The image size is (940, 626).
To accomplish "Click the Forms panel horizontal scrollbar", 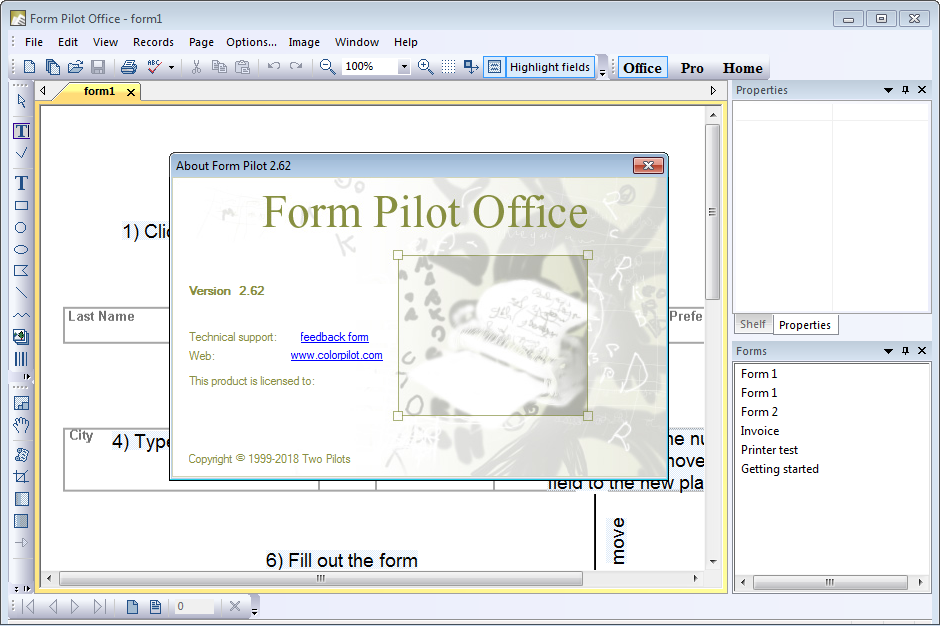I will [830, 582].
